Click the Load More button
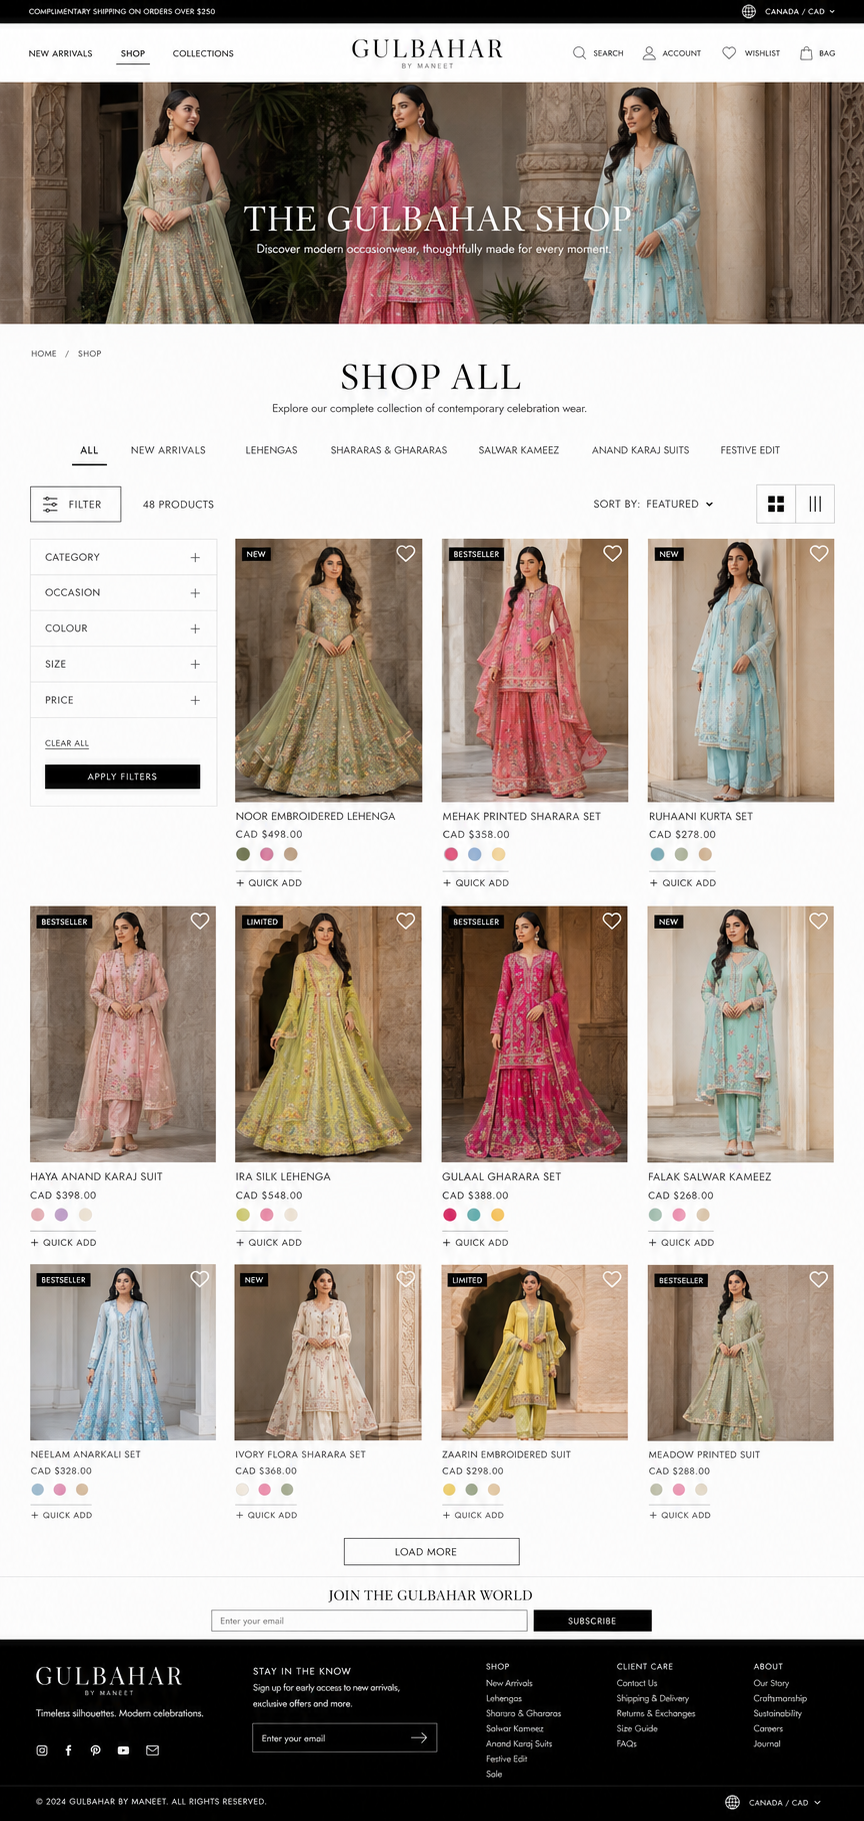Screen dimensions: 864x1821 point(432,1551)
